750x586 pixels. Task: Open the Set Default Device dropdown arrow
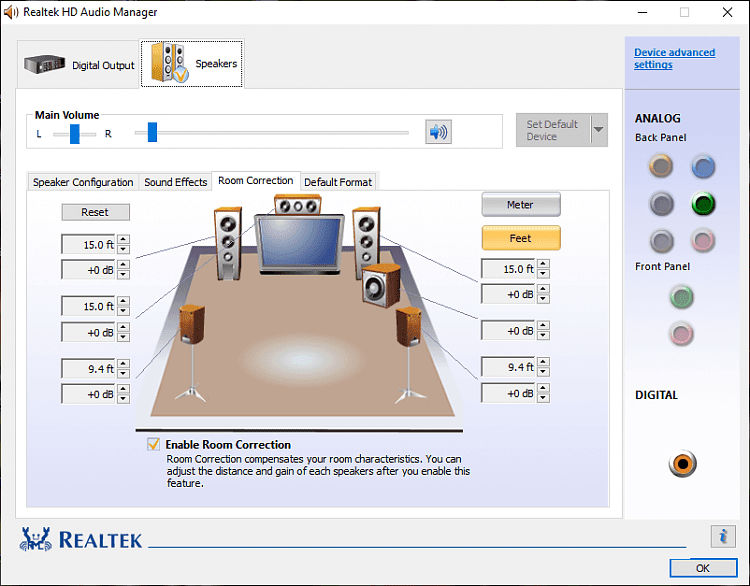[598, 129]
